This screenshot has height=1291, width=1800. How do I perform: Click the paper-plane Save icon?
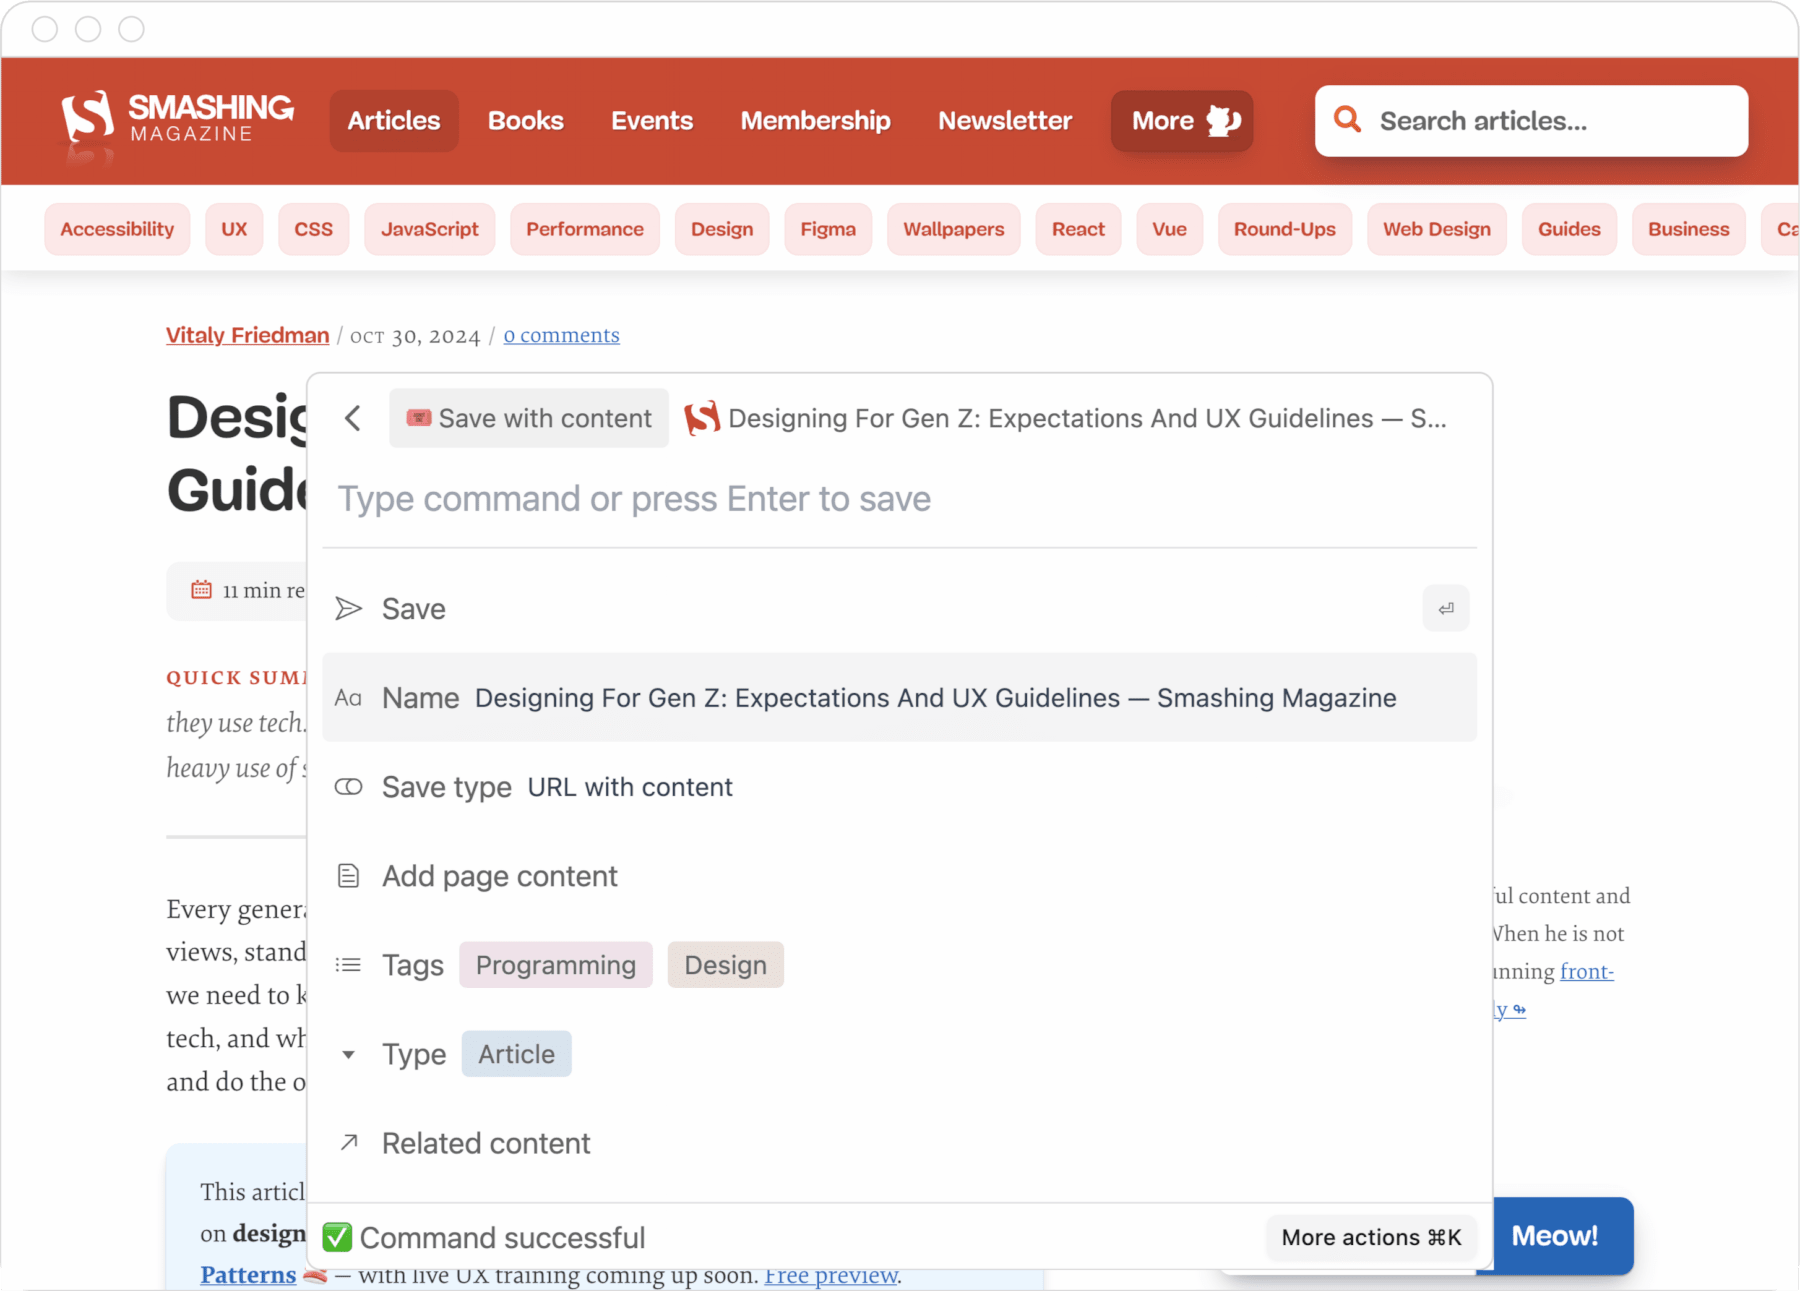tap(348, 608)
